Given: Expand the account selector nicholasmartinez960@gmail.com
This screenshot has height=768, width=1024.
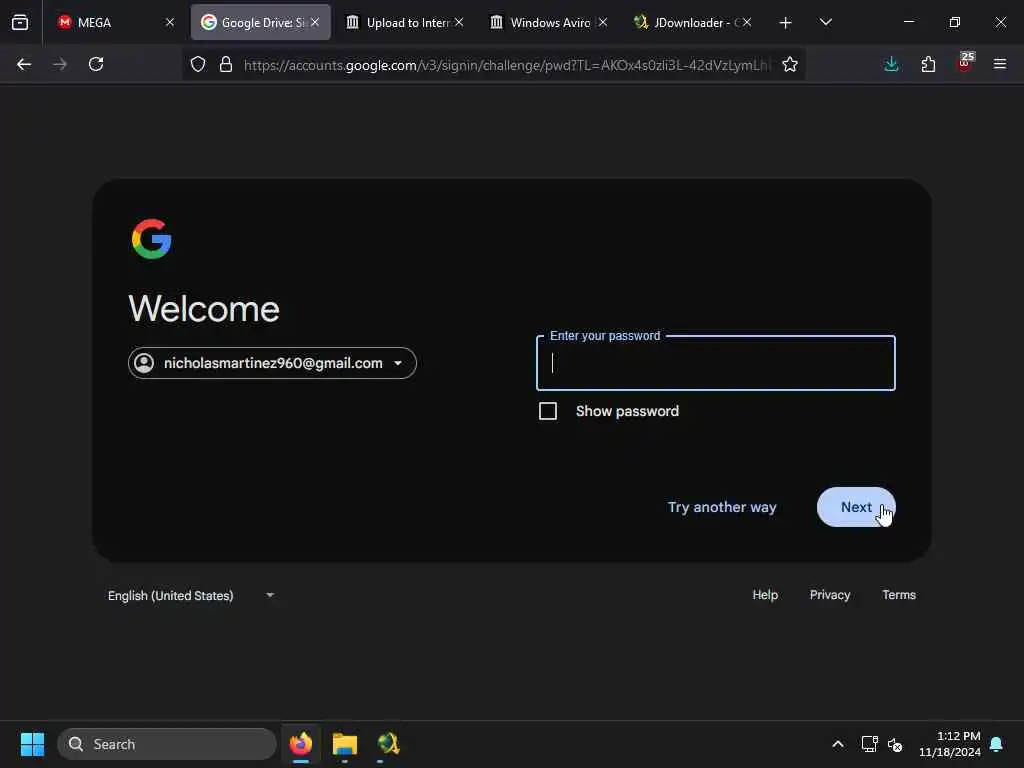Looking at the screenshot, I should click(x=272, y=363).
